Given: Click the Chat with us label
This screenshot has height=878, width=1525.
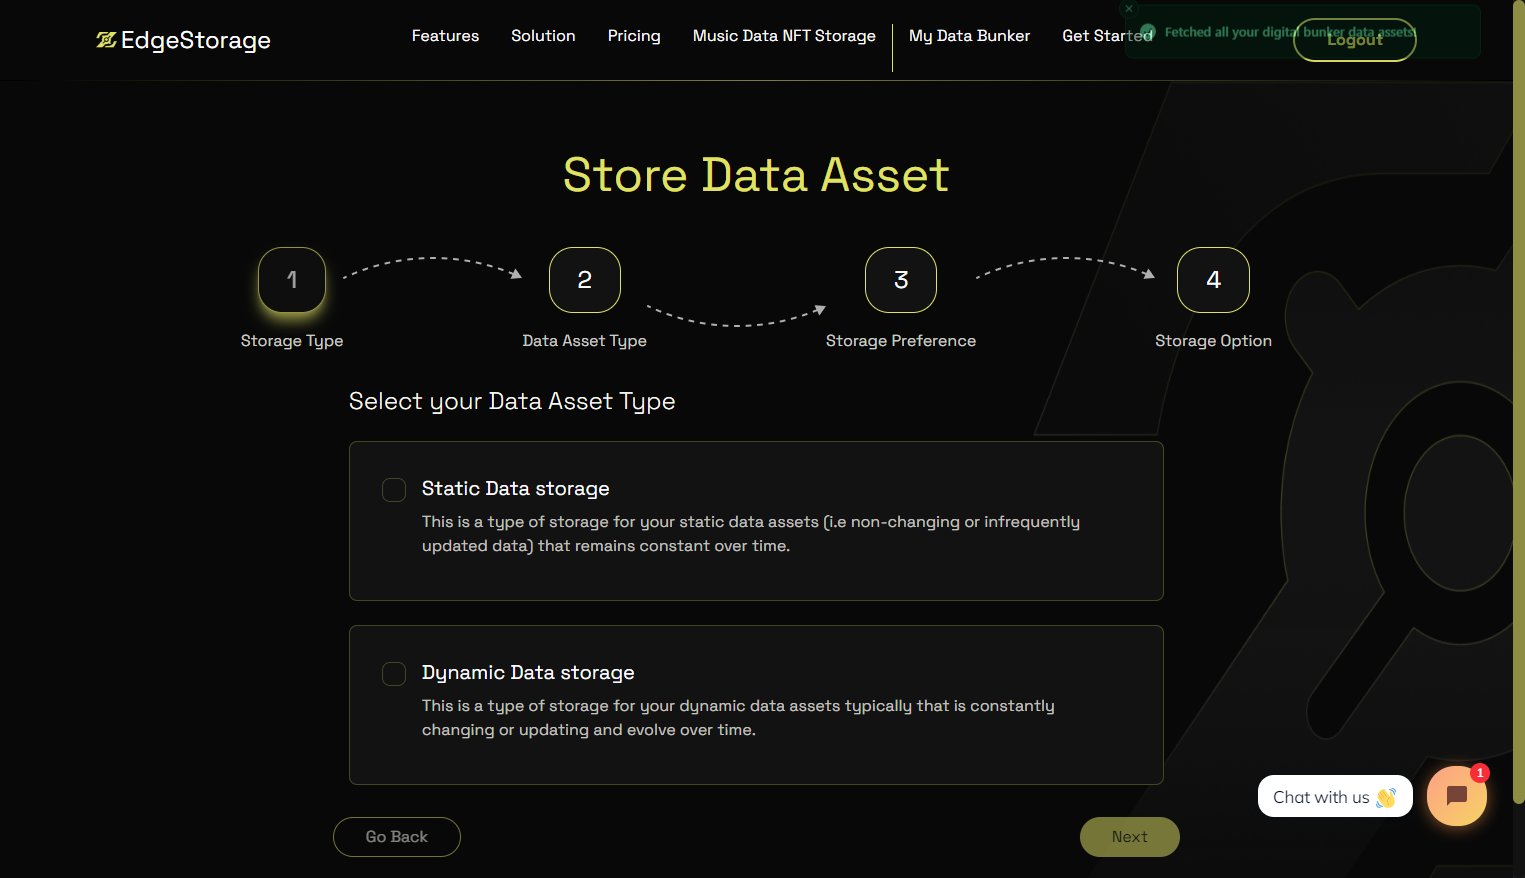Looking at the screenshot, I should coord(1335,796).
